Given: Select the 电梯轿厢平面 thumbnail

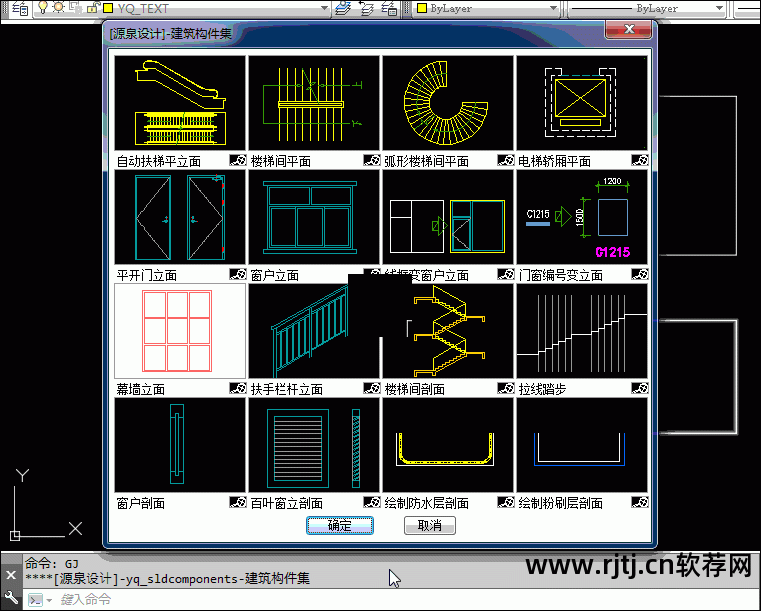Looking at the screenshot, I should point(582,103).
